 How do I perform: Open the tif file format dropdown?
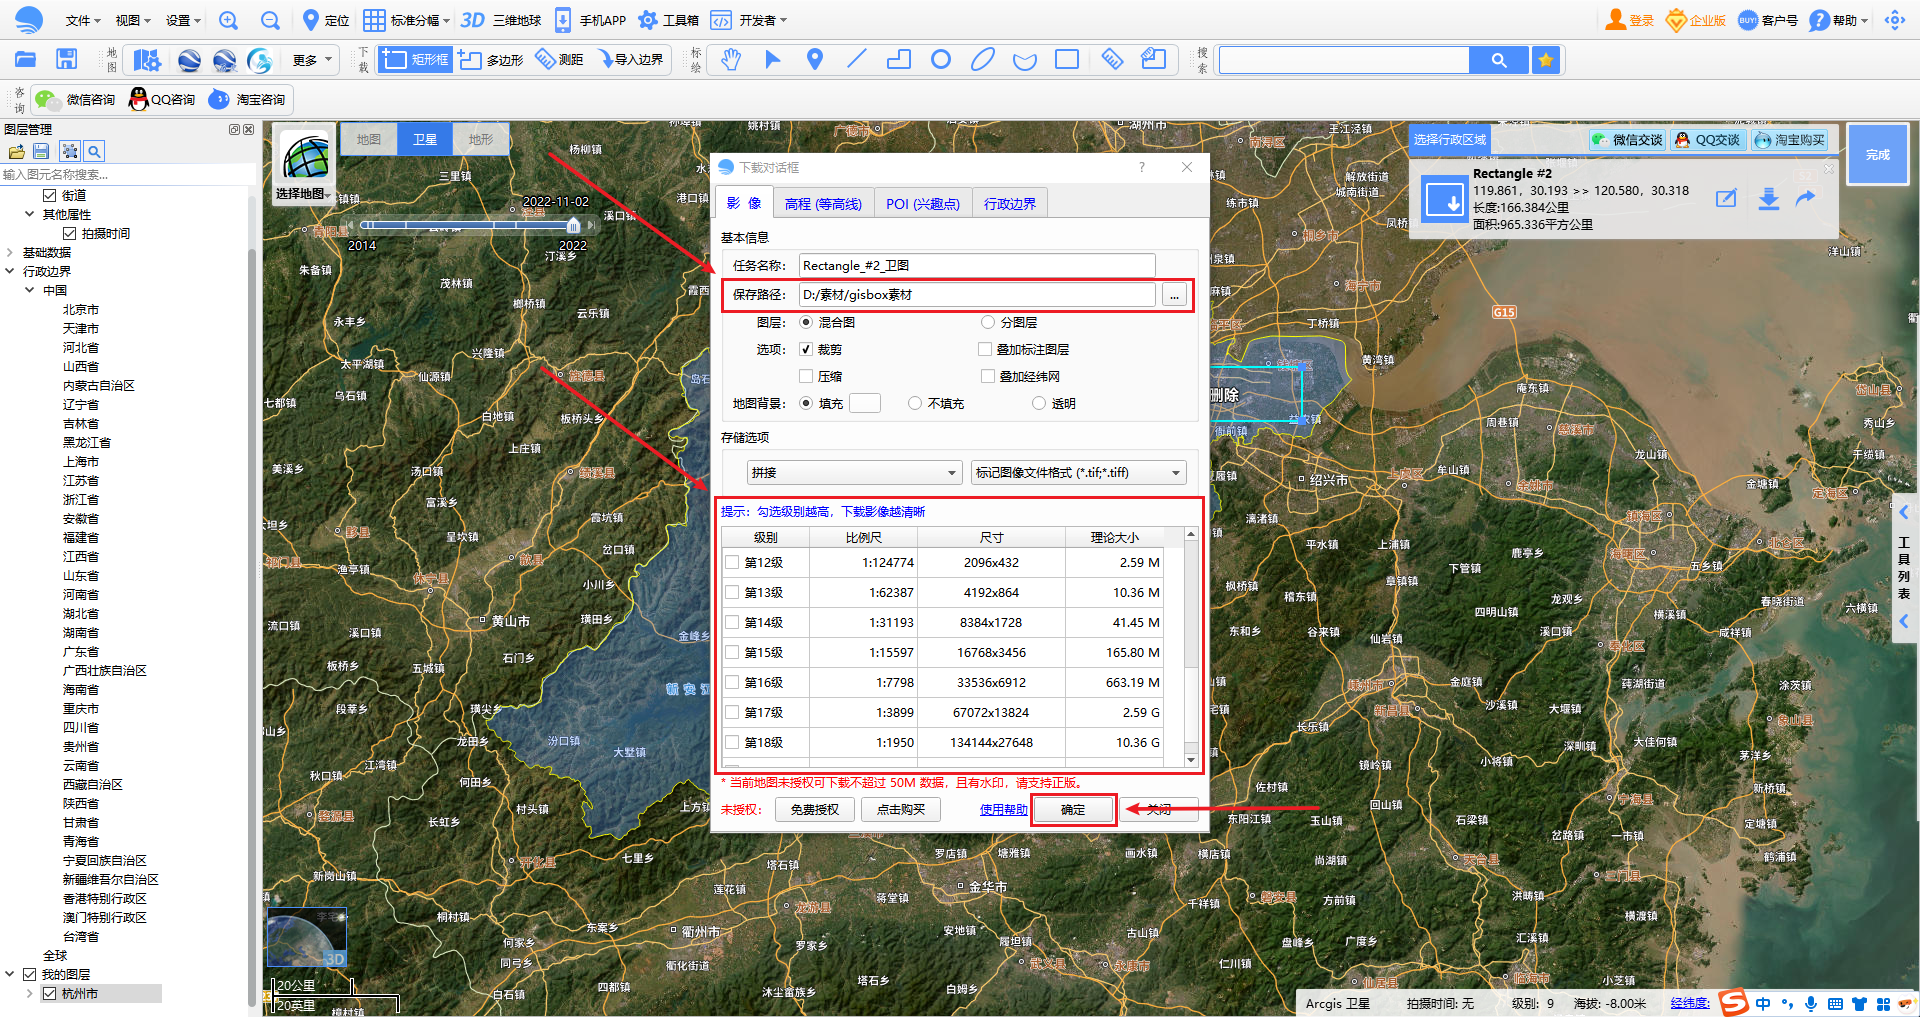click(1078, 473)
